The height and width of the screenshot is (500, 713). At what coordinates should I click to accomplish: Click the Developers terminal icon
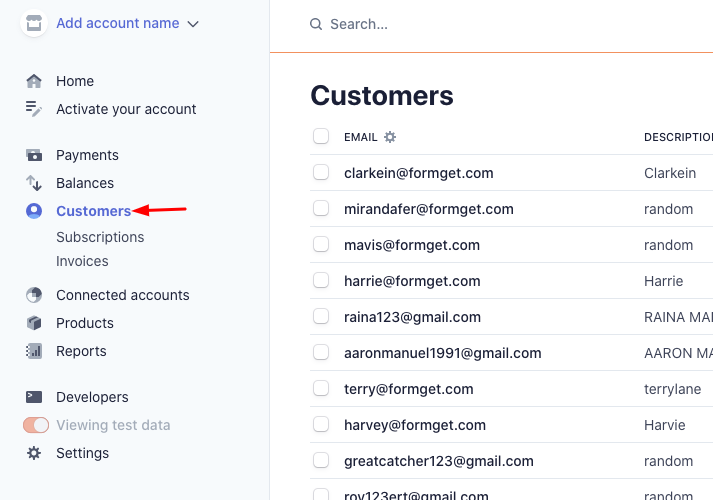click(x=34, y=397)
